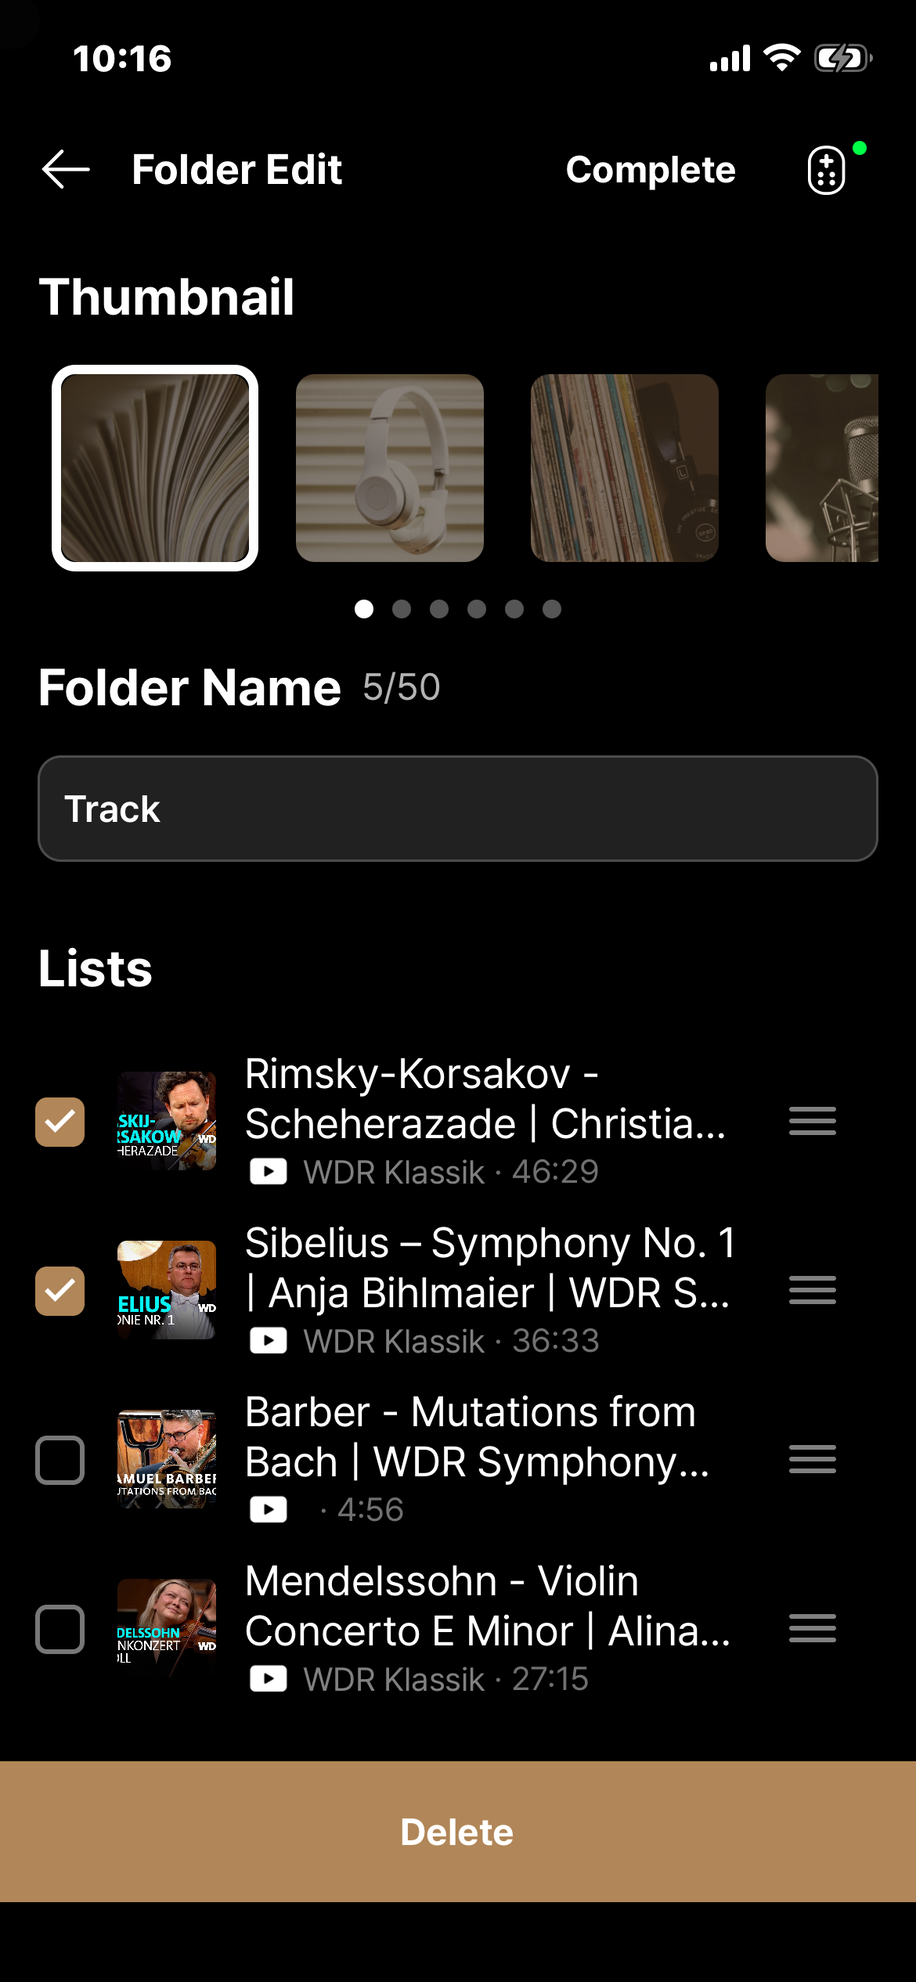Tap drag handle for Mendelssohn Violin Concerto

point(812,1629)
